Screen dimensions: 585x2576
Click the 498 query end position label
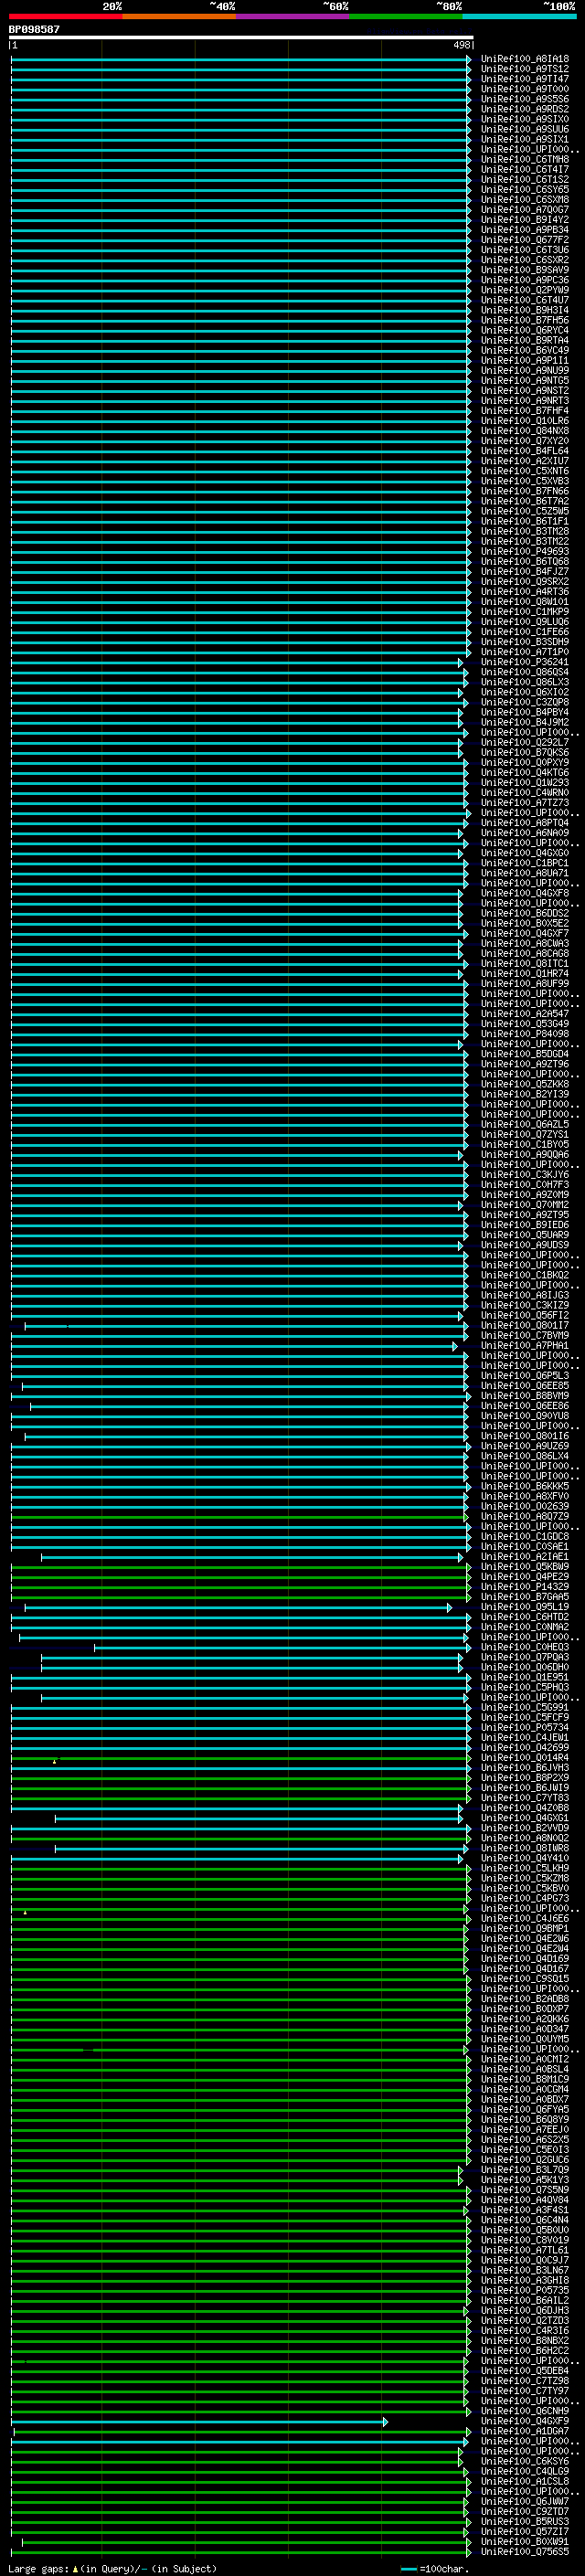tap(461, 45)
